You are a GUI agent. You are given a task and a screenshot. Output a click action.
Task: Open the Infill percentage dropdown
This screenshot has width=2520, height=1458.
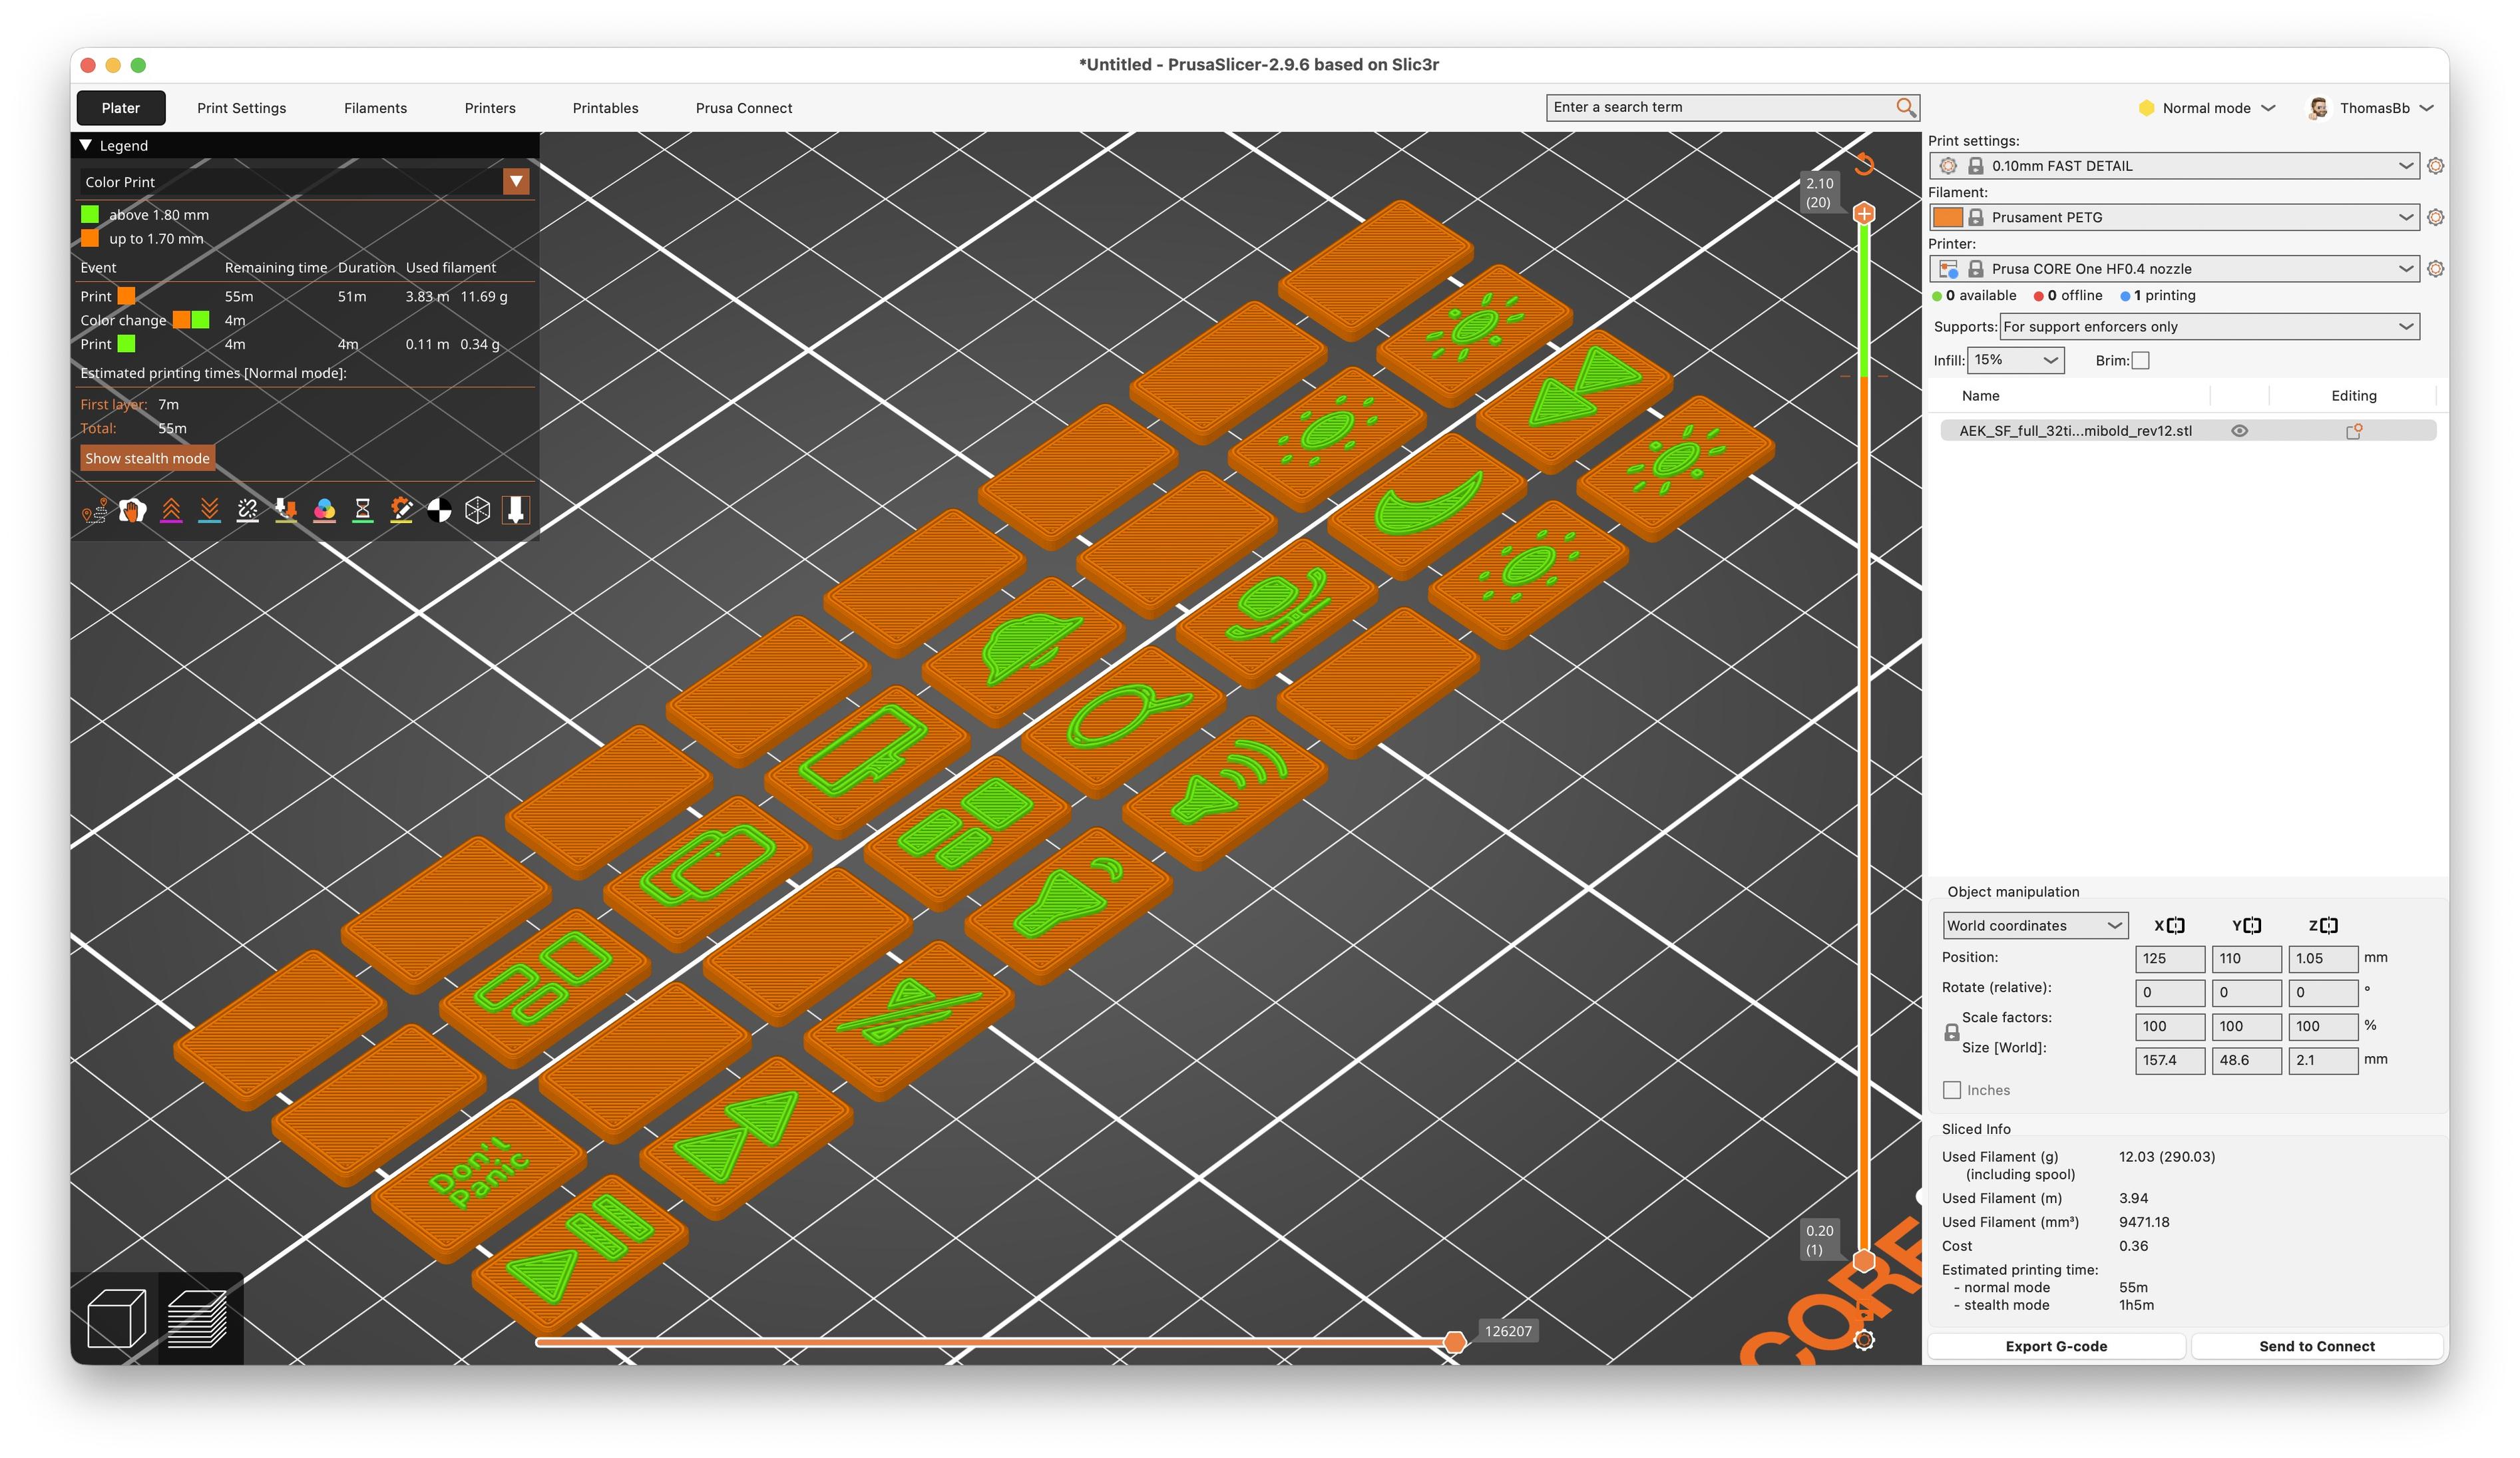(2015, 360)
